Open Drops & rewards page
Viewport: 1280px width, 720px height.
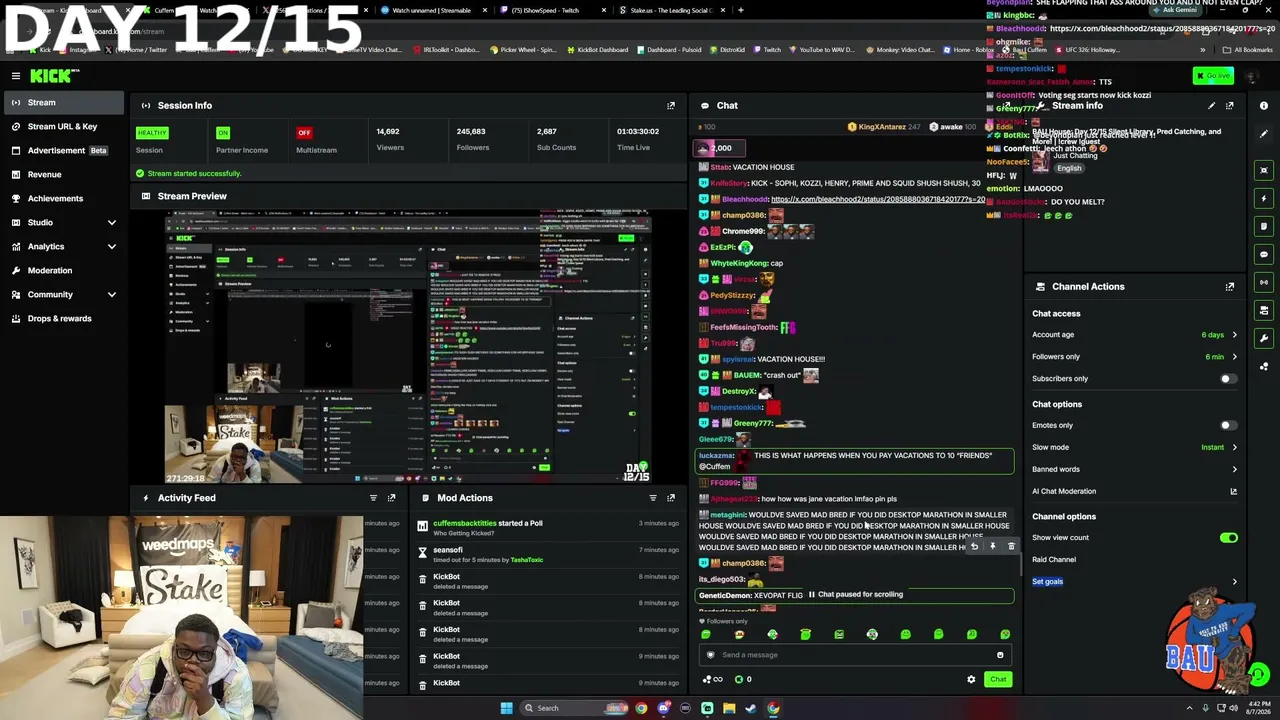pos(64,318)
